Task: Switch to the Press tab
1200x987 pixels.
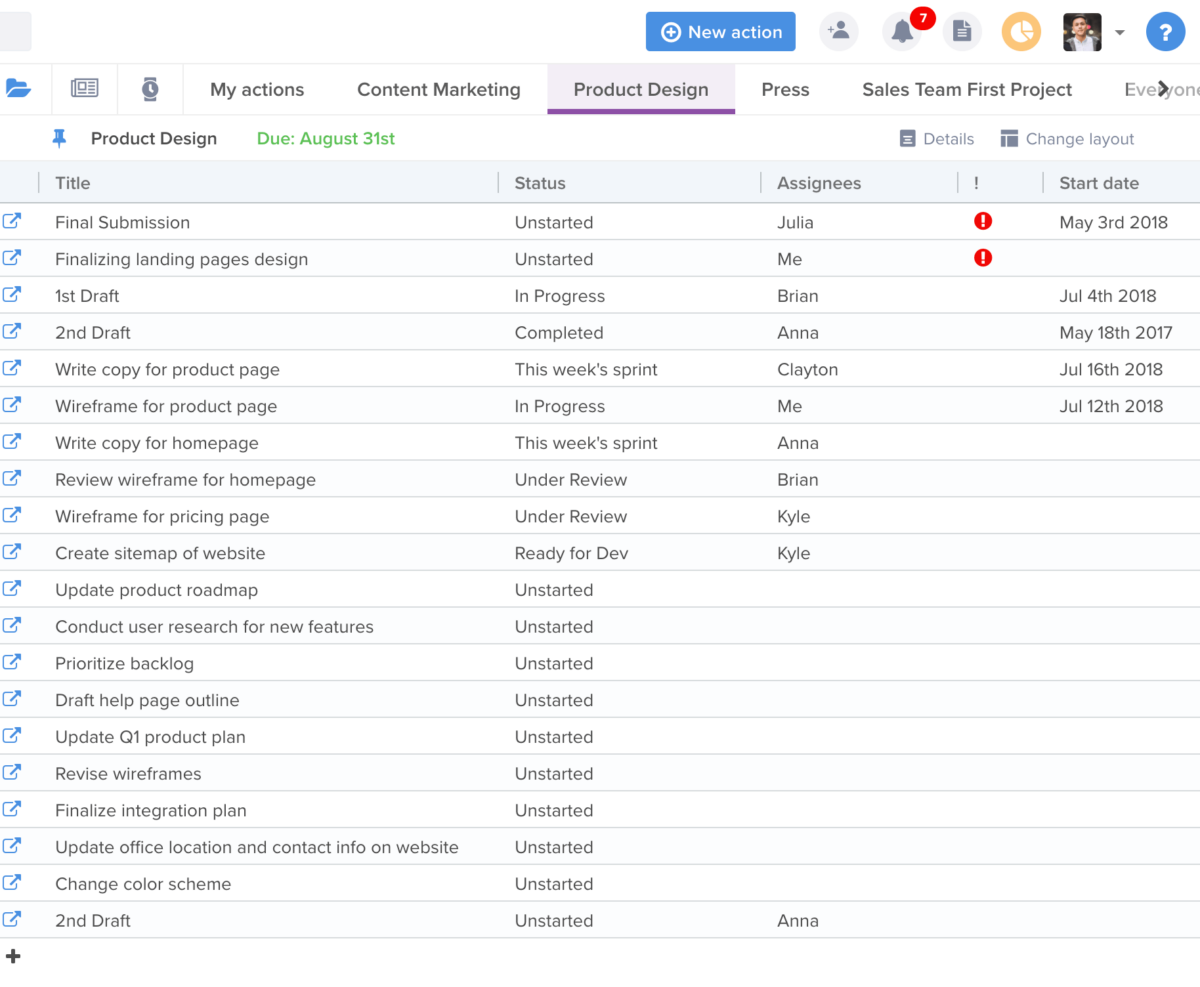Action: 785,89
